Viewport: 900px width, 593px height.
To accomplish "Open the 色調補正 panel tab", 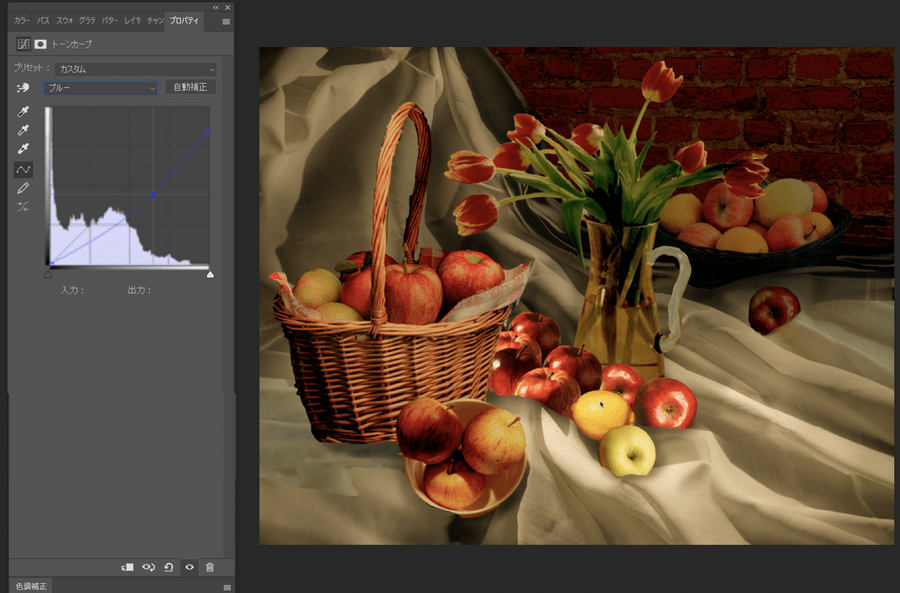I will [x=28, y=586].
